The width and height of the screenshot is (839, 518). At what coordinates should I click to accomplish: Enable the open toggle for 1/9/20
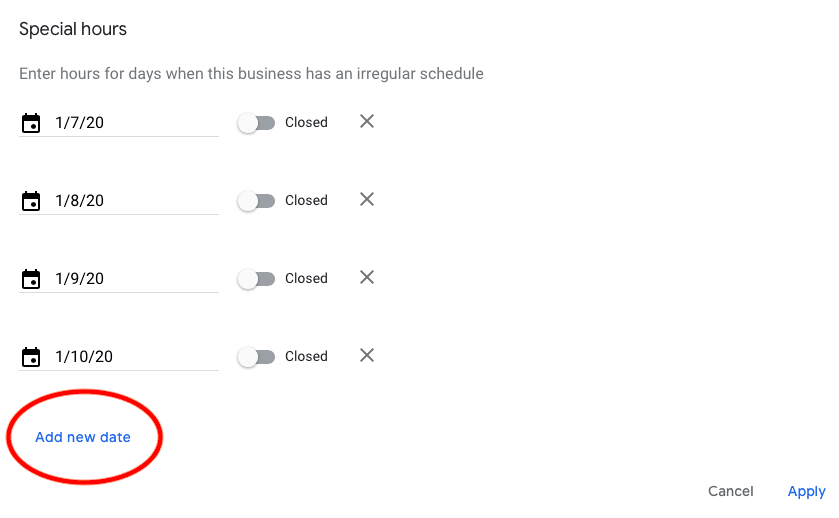tap(256, 279)
